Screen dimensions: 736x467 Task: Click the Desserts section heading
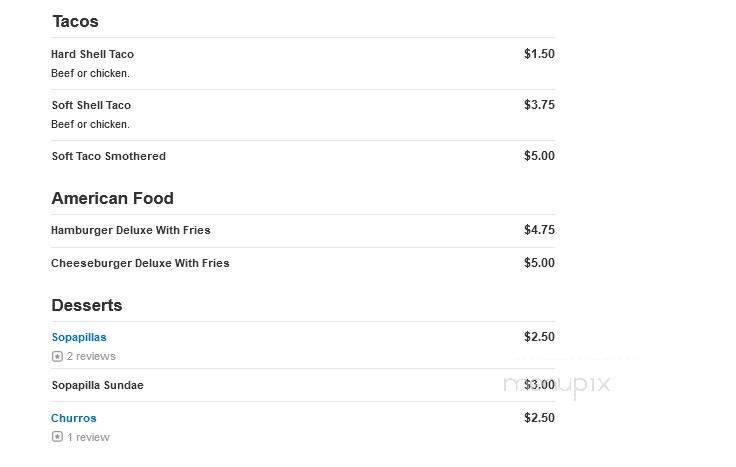click(x=87, y=305)
